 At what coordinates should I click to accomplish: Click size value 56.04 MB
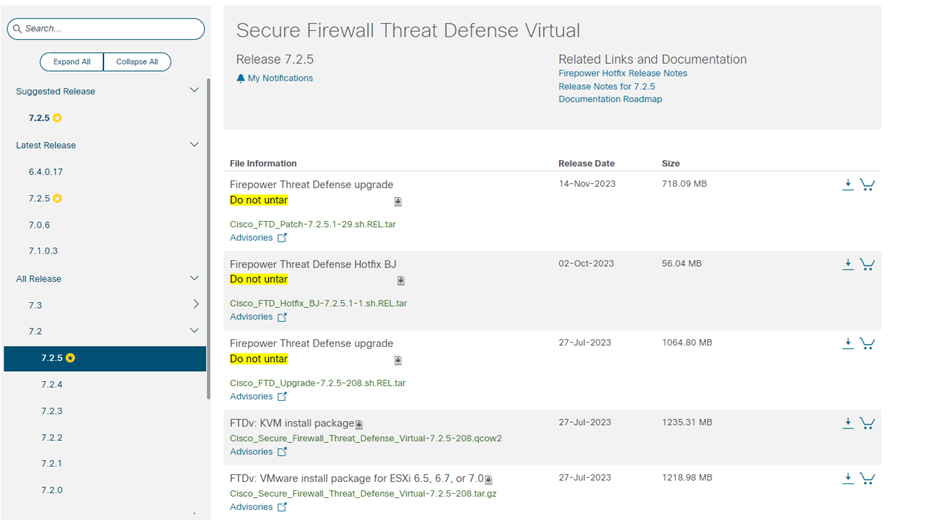coord(682,263)
